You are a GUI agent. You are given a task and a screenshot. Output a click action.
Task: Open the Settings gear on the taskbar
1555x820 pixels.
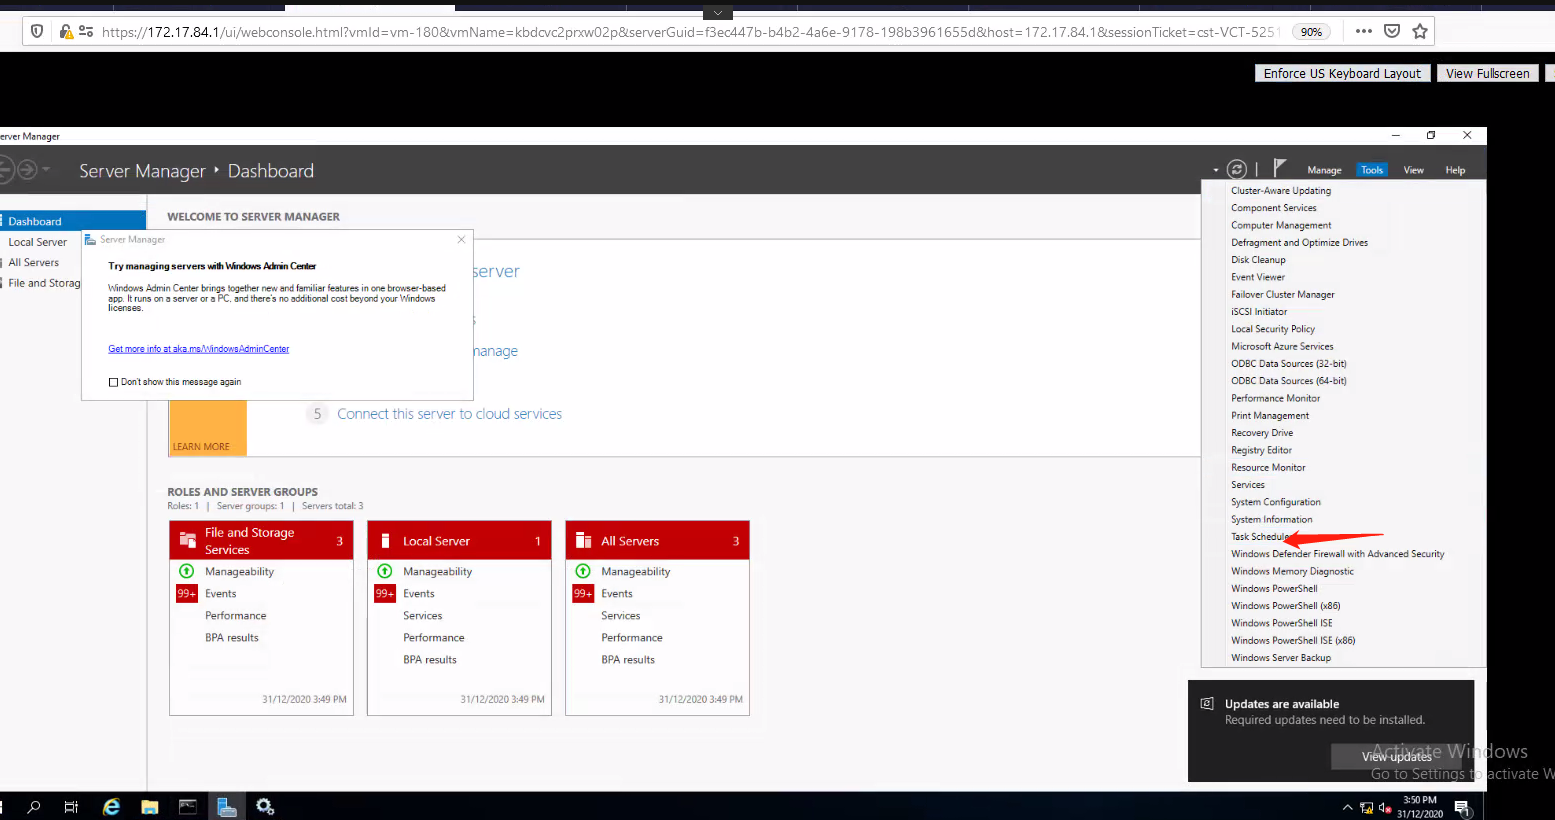pyautogui.click(x=265, y=806)
